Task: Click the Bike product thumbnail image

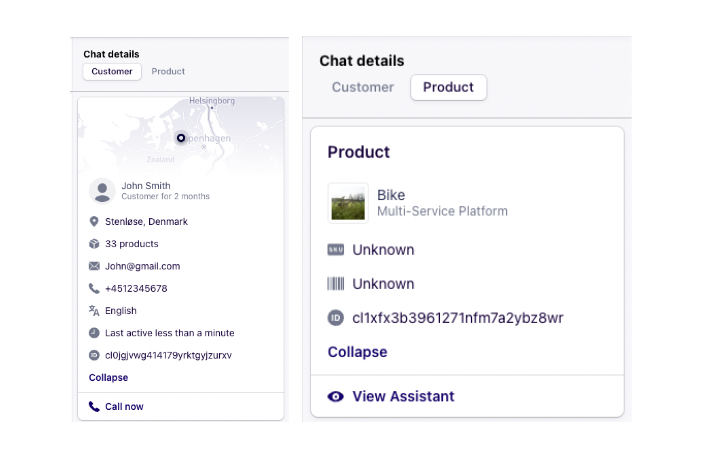Action: click(348, 202)
